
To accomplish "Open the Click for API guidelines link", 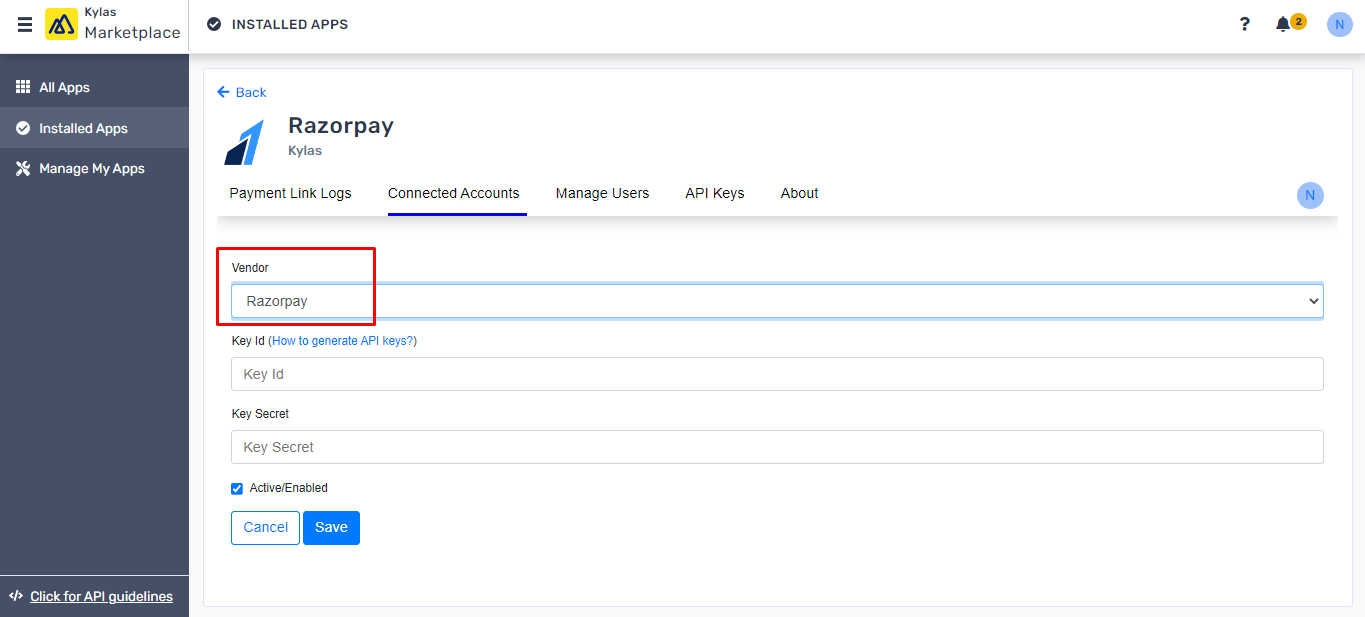I will (101, 596).
